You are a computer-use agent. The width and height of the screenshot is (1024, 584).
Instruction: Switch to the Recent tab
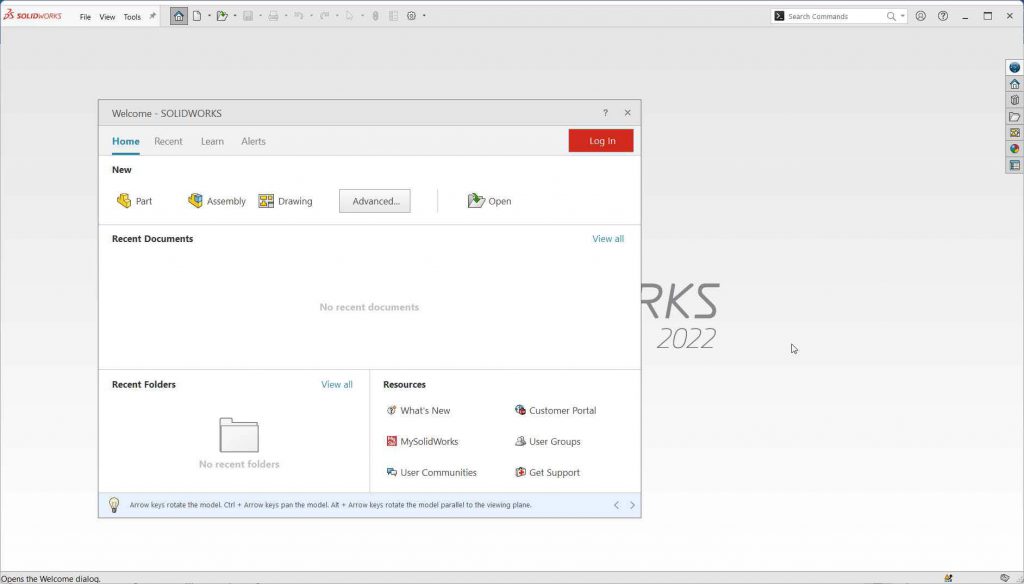[x=168, y=141]
